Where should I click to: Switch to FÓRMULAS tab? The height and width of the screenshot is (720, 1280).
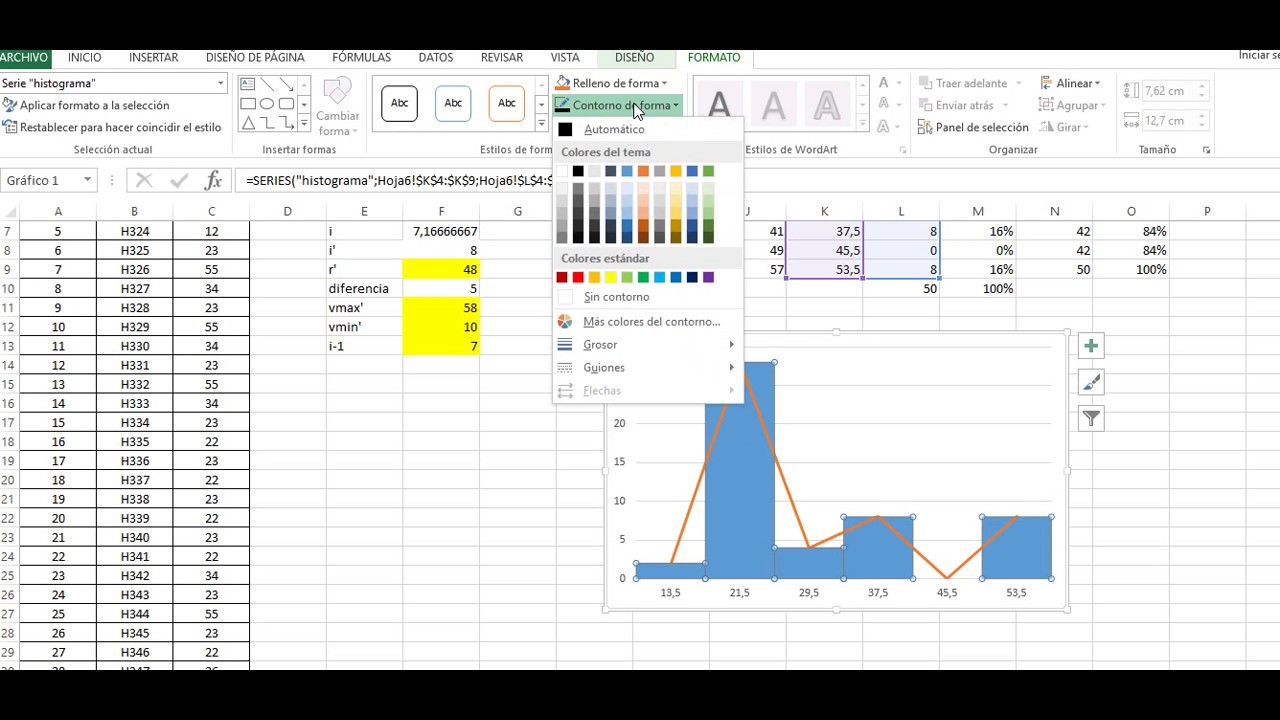point(362,58)
